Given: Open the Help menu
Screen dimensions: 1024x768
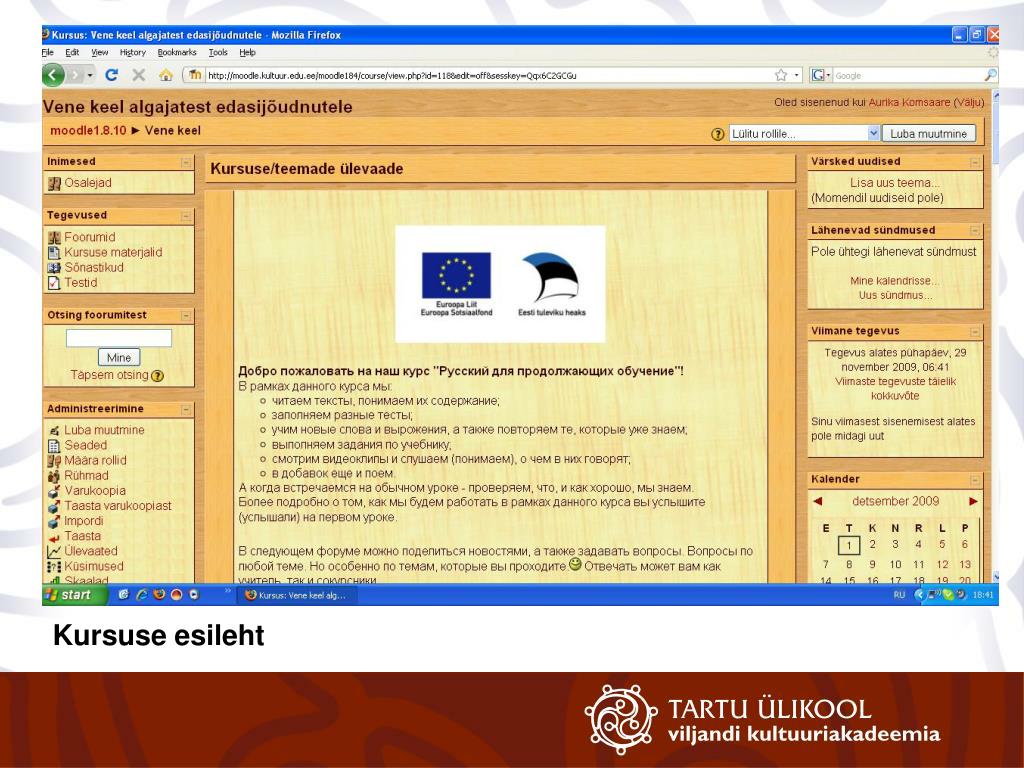Looking at the screenshot, I should (x=248, y=52).
